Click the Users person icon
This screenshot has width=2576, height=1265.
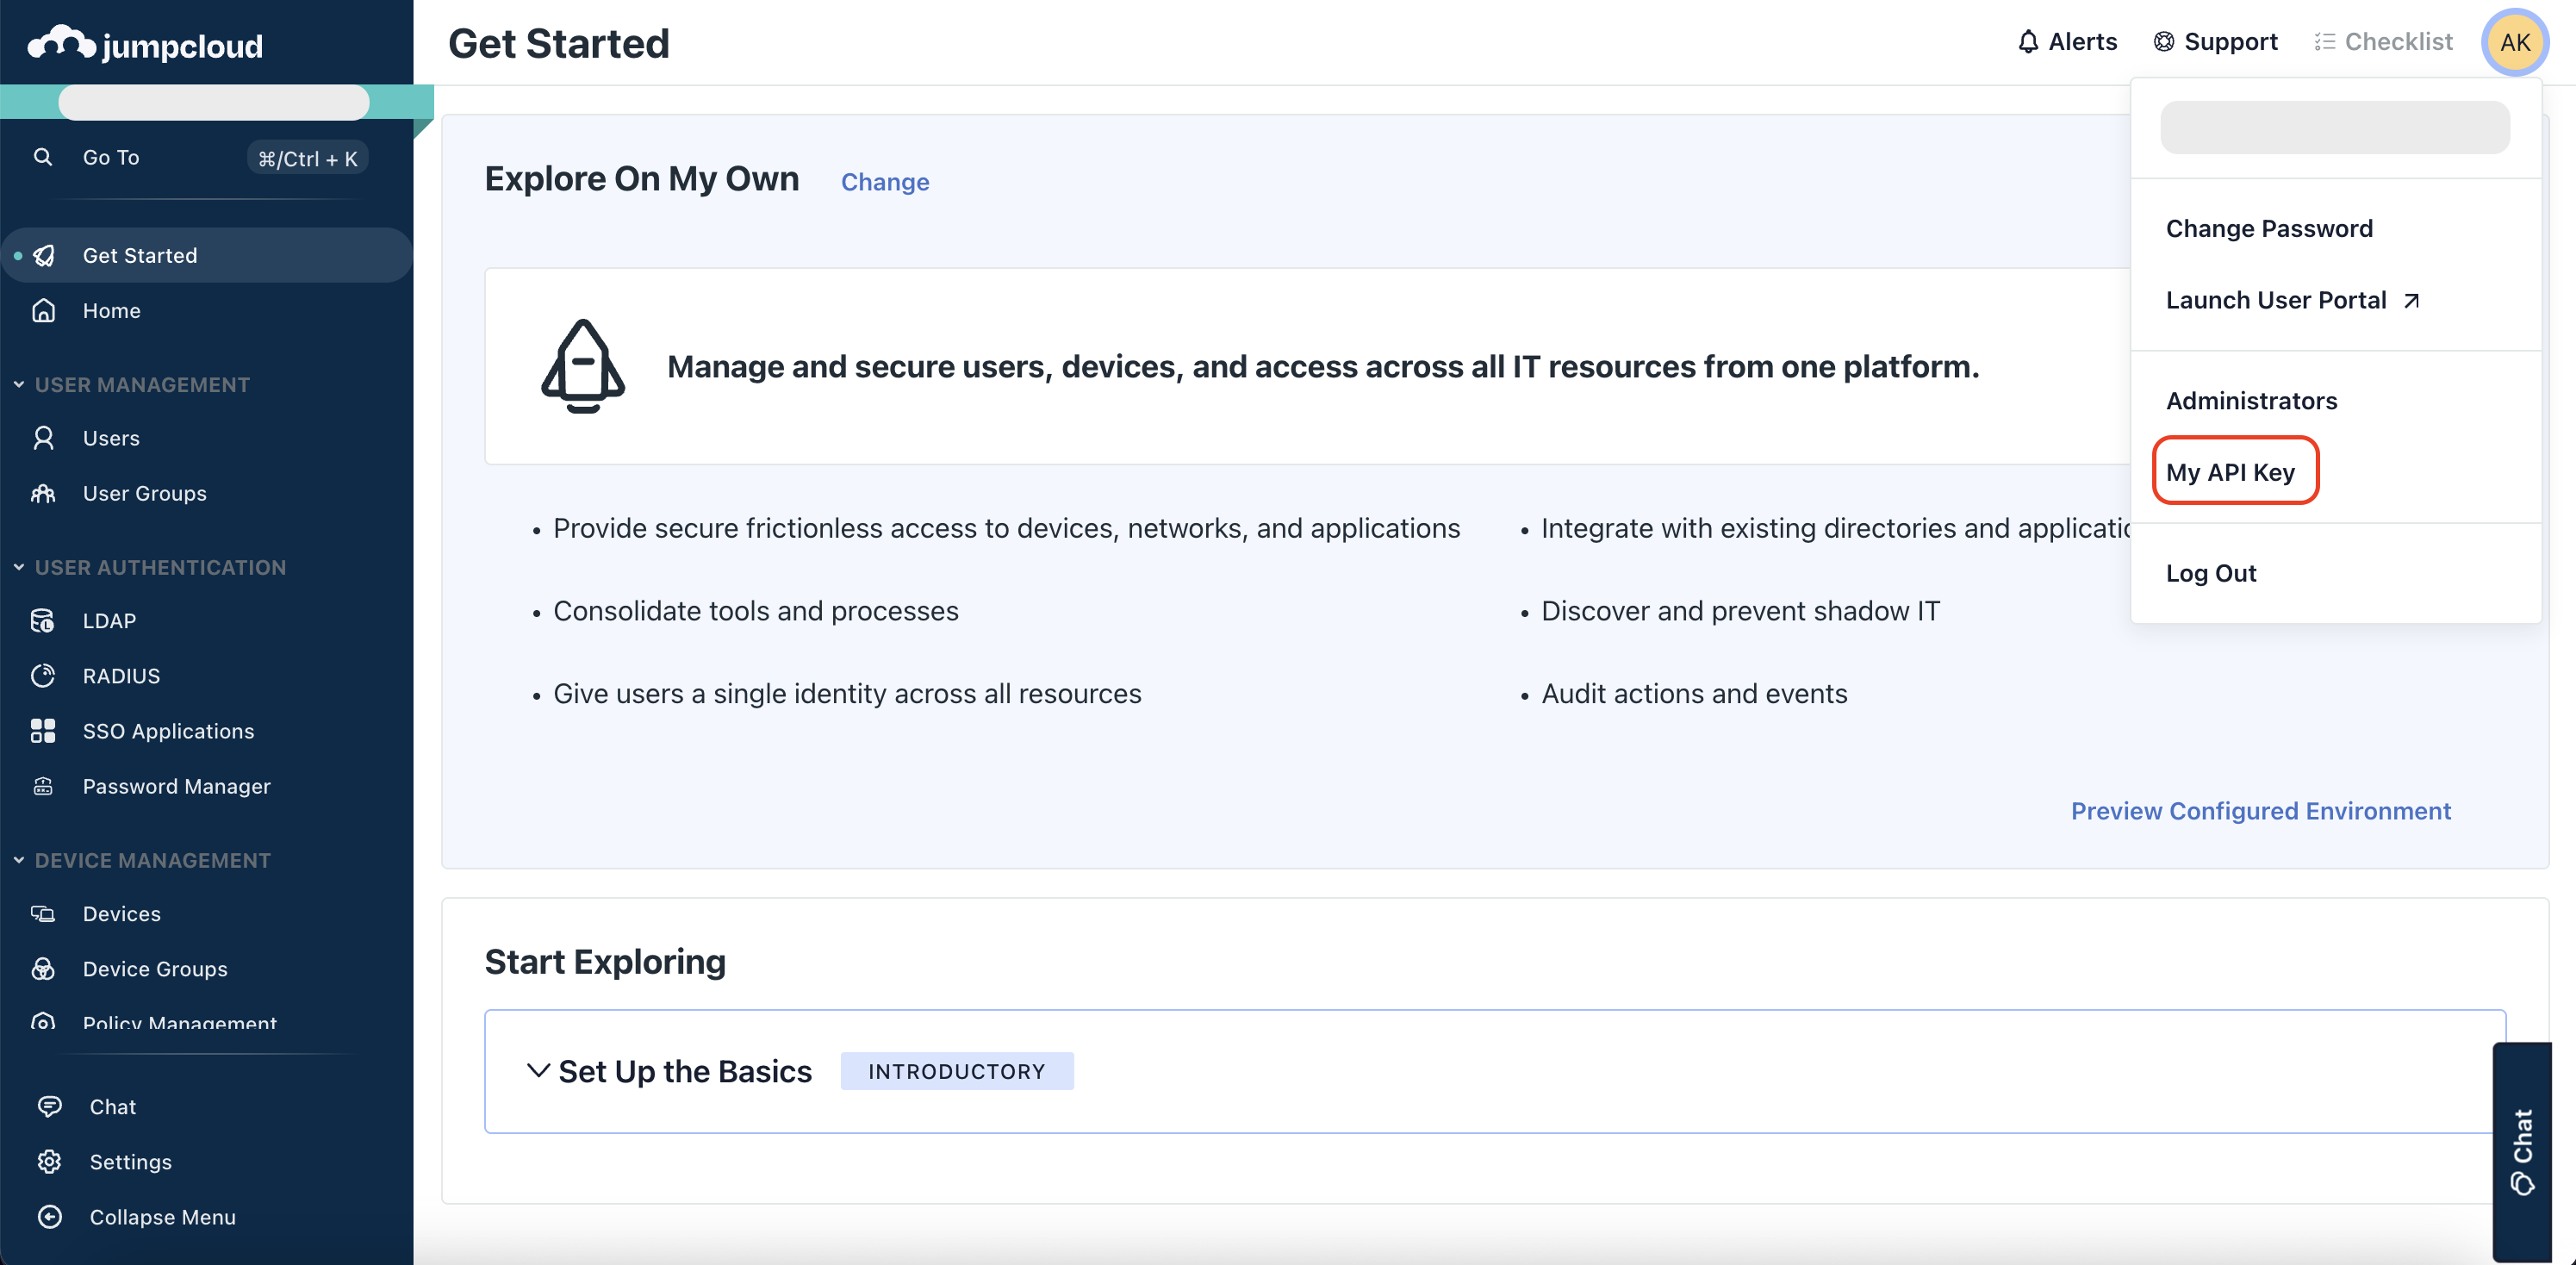[x=43, y=438]
